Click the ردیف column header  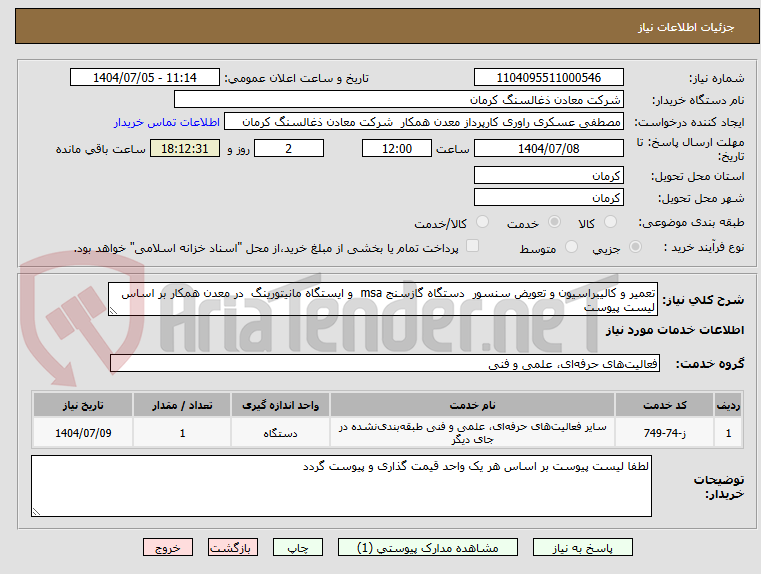tap(728, 405)
